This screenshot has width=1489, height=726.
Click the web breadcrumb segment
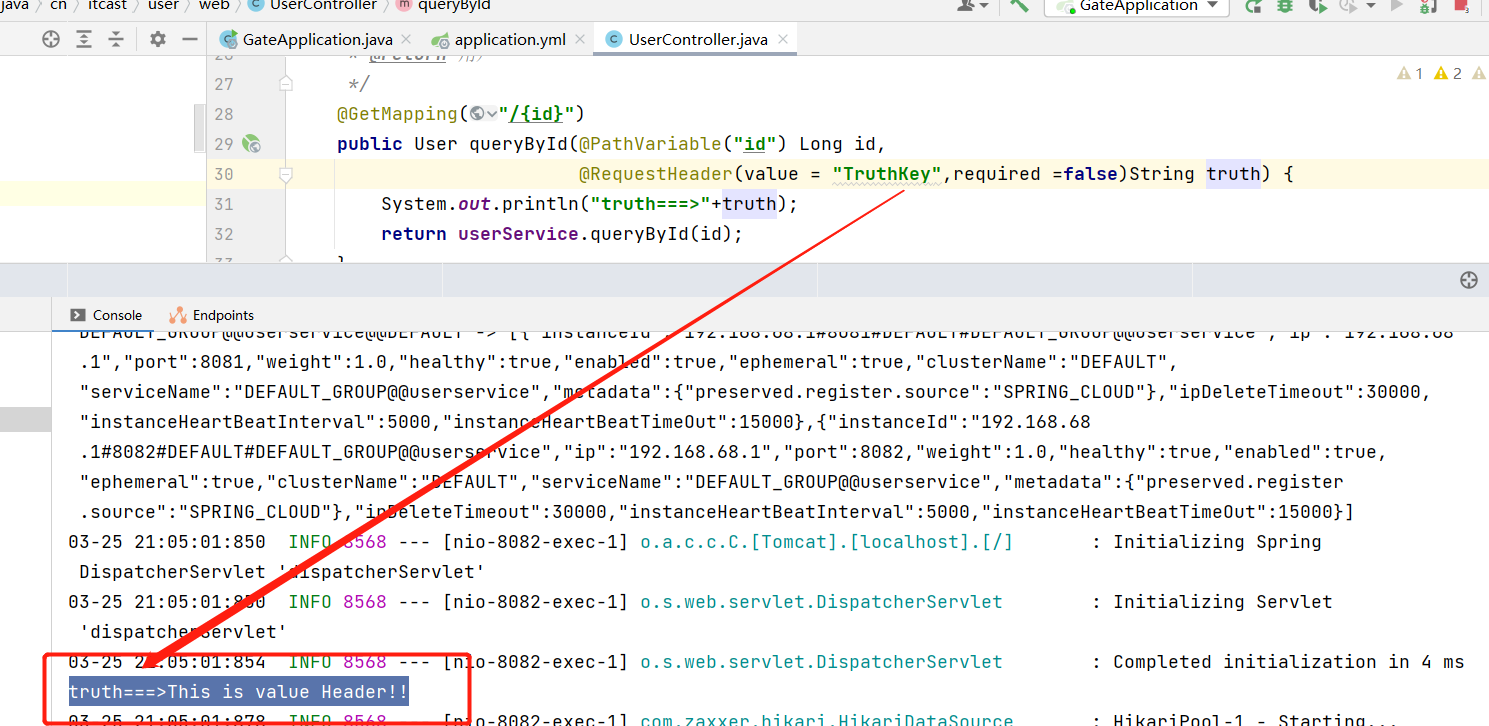click(214, 6)
